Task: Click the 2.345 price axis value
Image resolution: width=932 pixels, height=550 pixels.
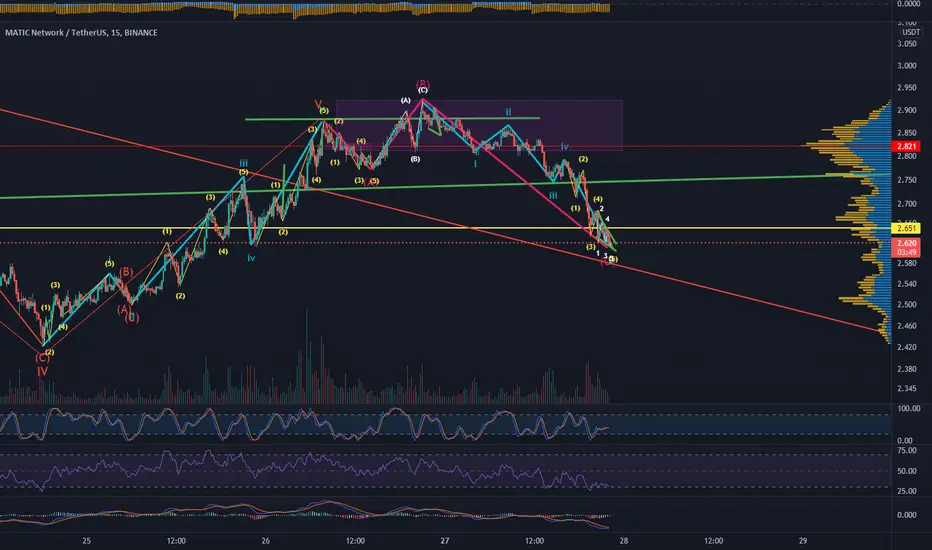Action: (906, 389)
